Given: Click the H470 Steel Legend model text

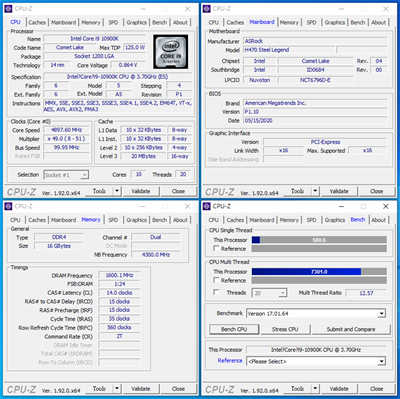Looking at the screenshot, I should (x=267, y=50).
